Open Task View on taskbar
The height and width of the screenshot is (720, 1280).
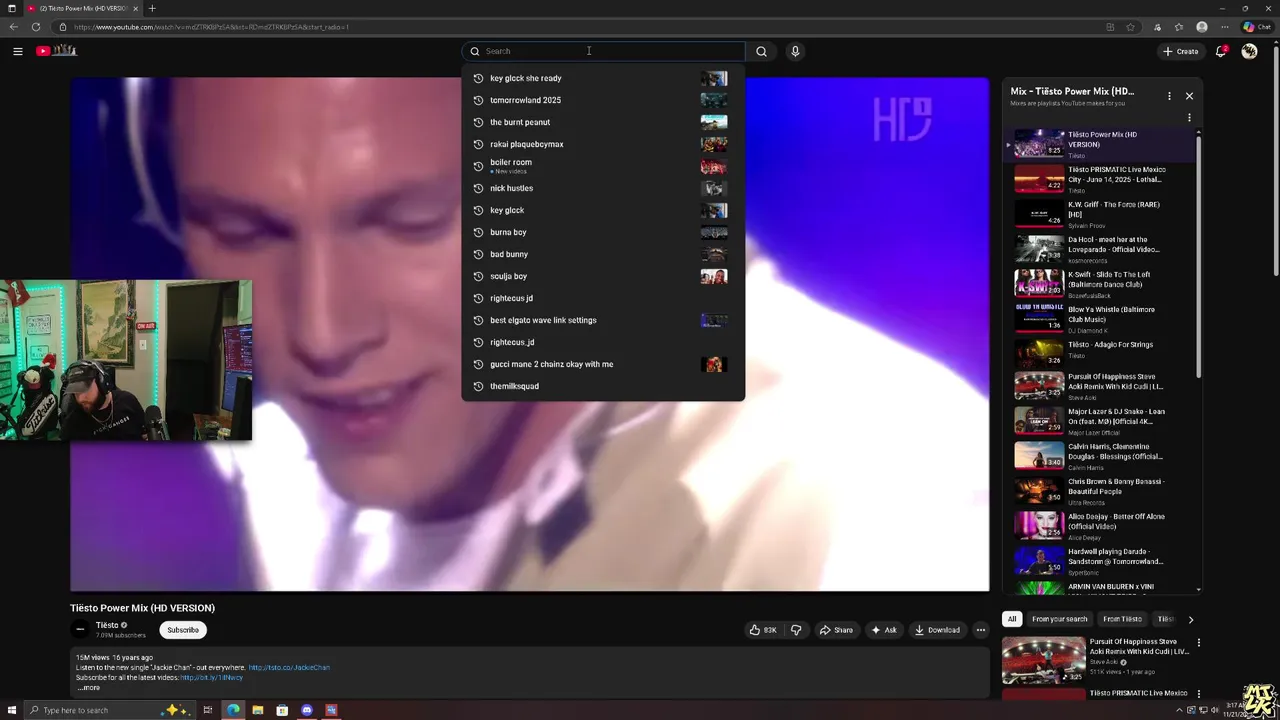(208, 710)
